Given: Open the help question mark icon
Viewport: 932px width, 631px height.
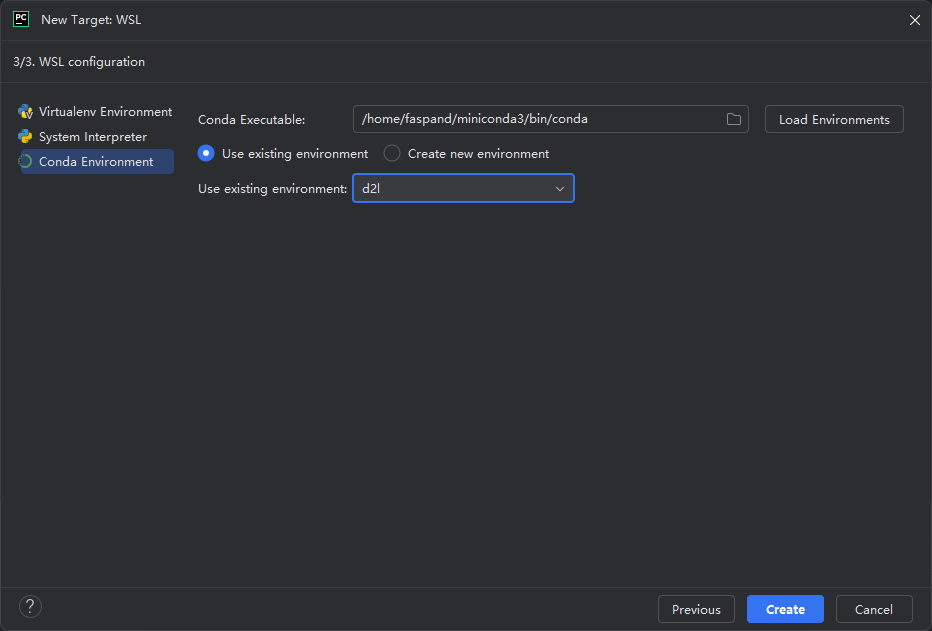Looking at the screenshot, I should (x=30, y=607).
